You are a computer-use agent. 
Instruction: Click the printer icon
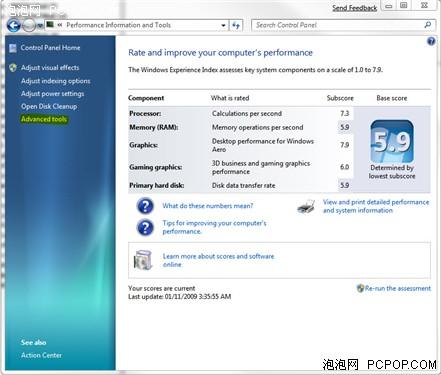click(306, 207)
